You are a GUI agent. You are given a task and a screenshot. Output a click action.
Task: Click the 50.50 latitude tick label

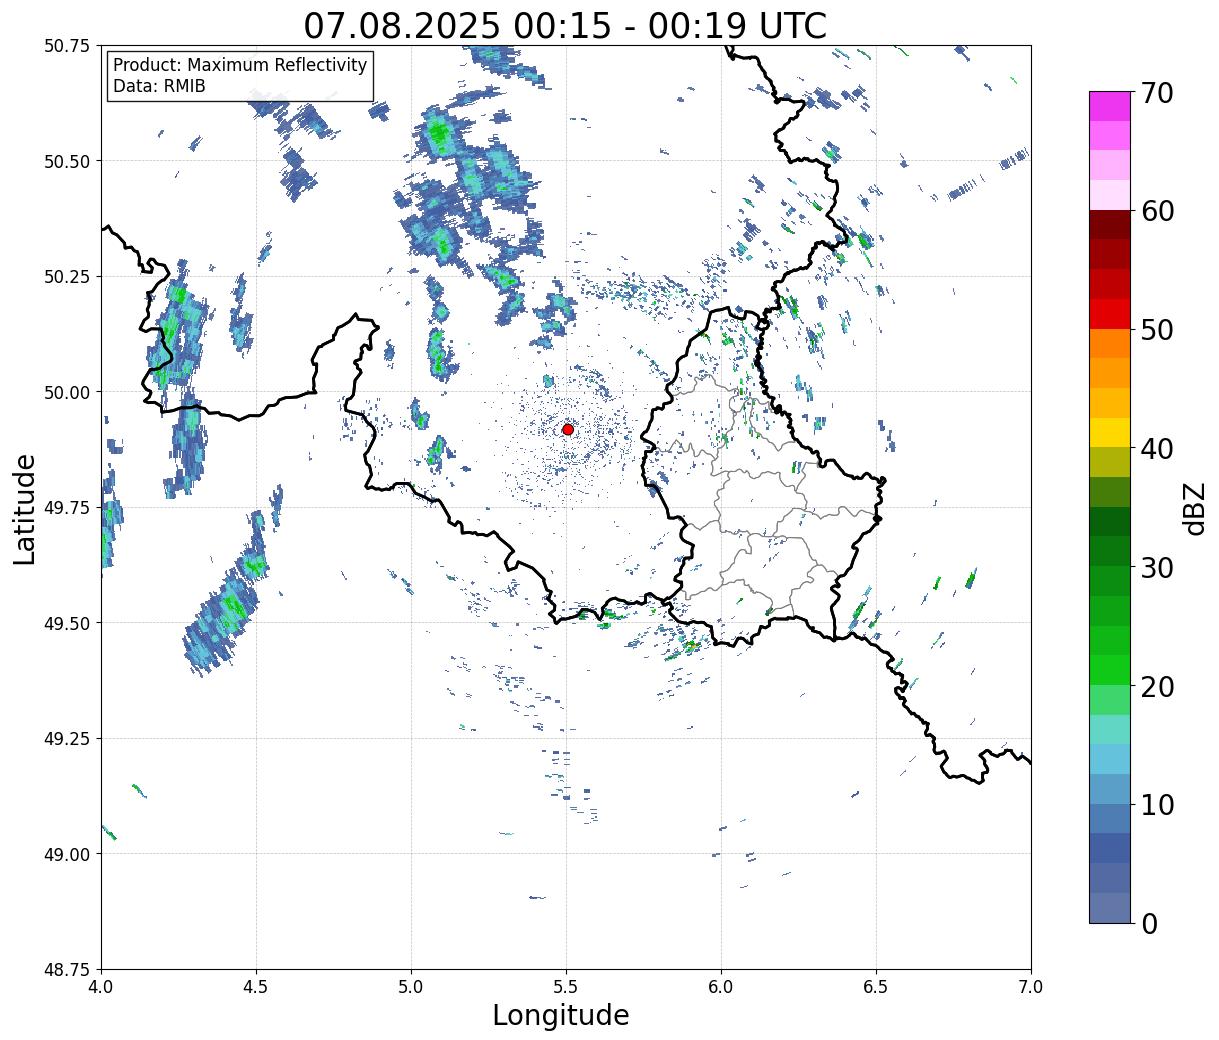coord(67,161)
